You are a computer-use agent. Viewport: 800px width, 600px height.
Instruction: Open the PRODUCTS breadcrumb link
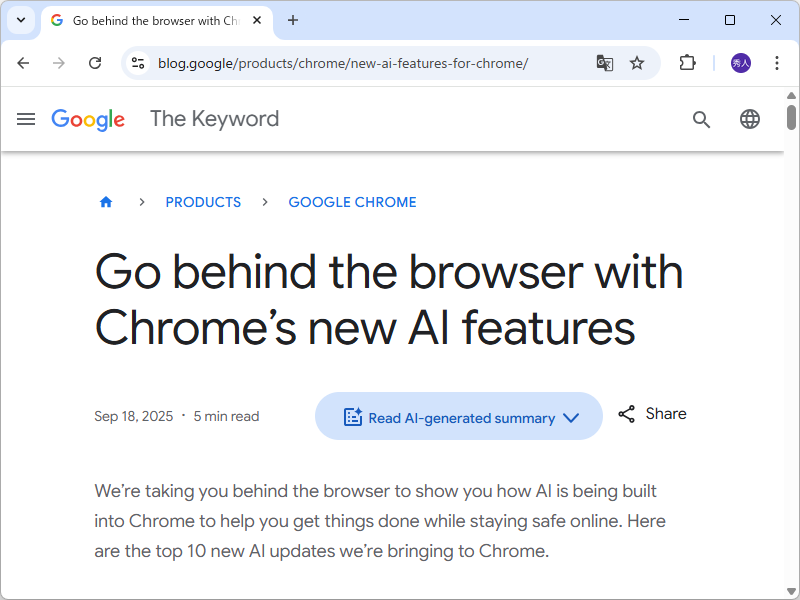click(x=203, y=202)
